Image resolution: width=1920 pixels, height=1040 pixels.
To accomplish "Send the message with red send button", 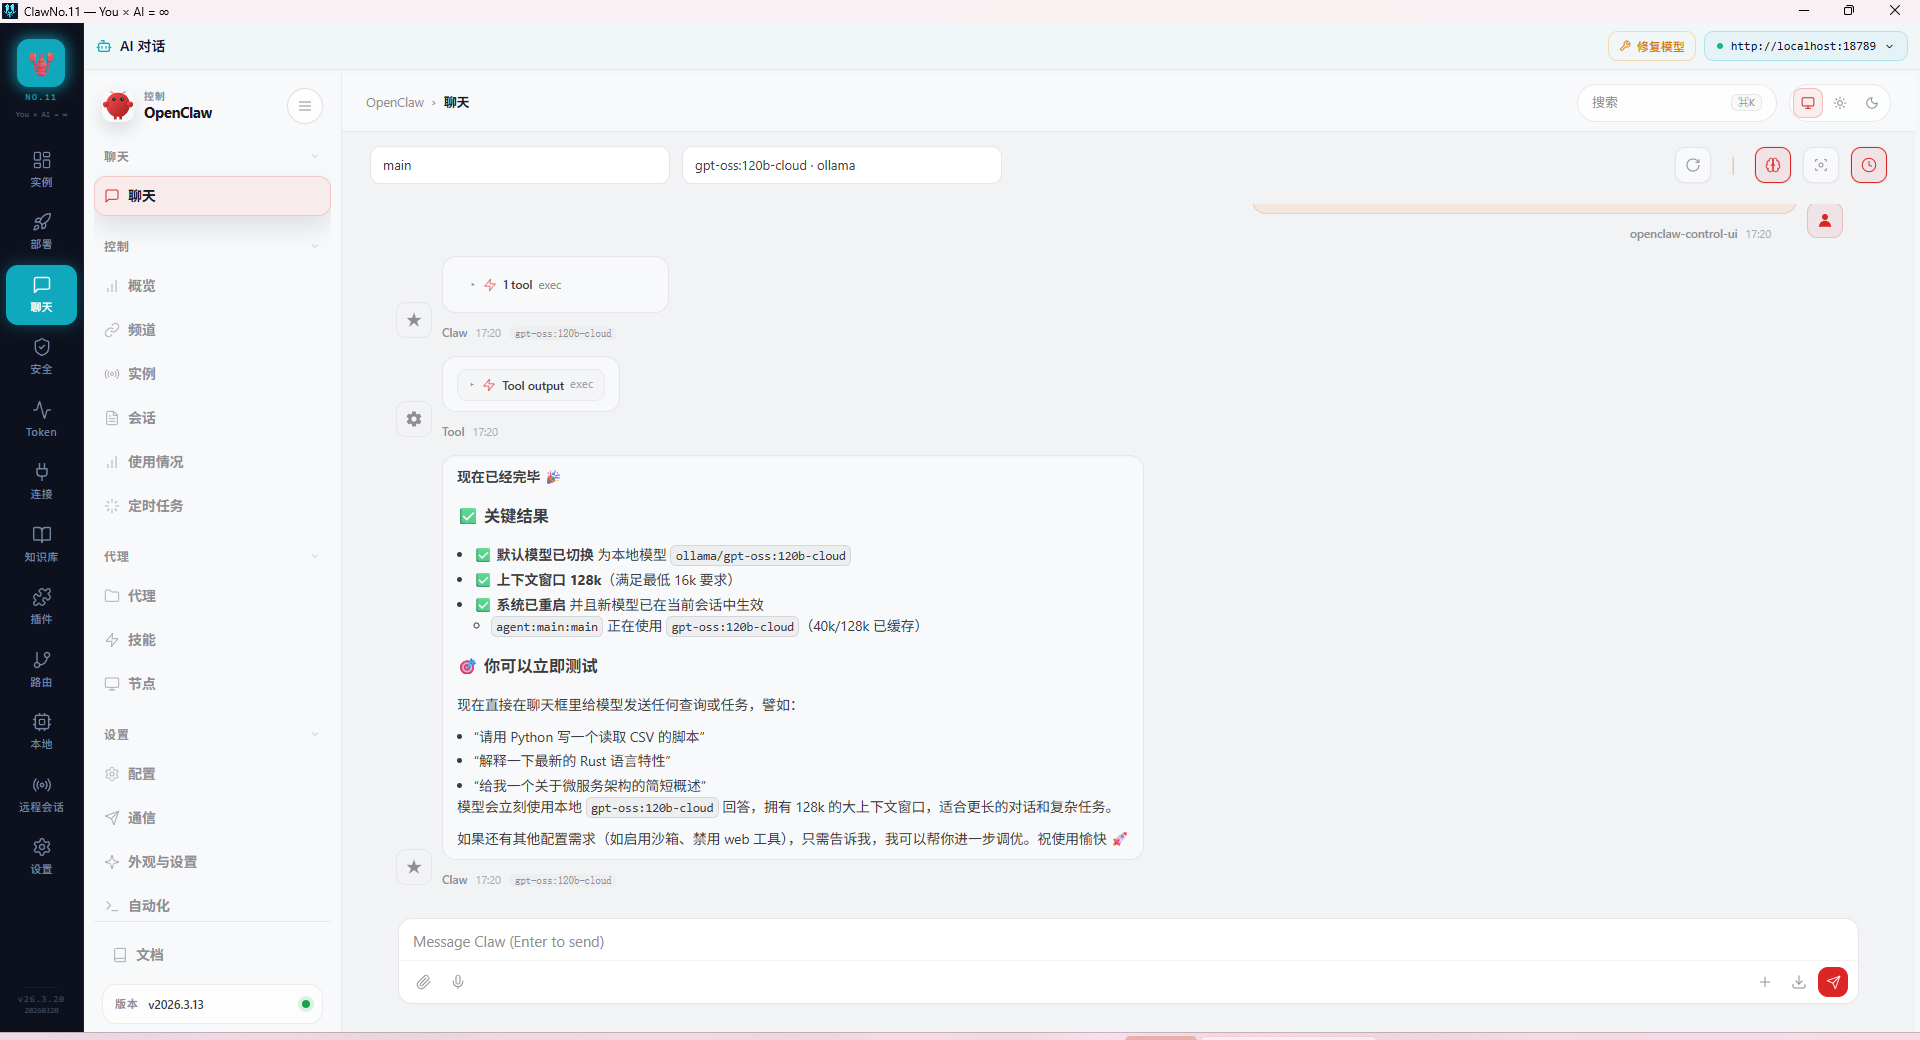I will 1833,982.
